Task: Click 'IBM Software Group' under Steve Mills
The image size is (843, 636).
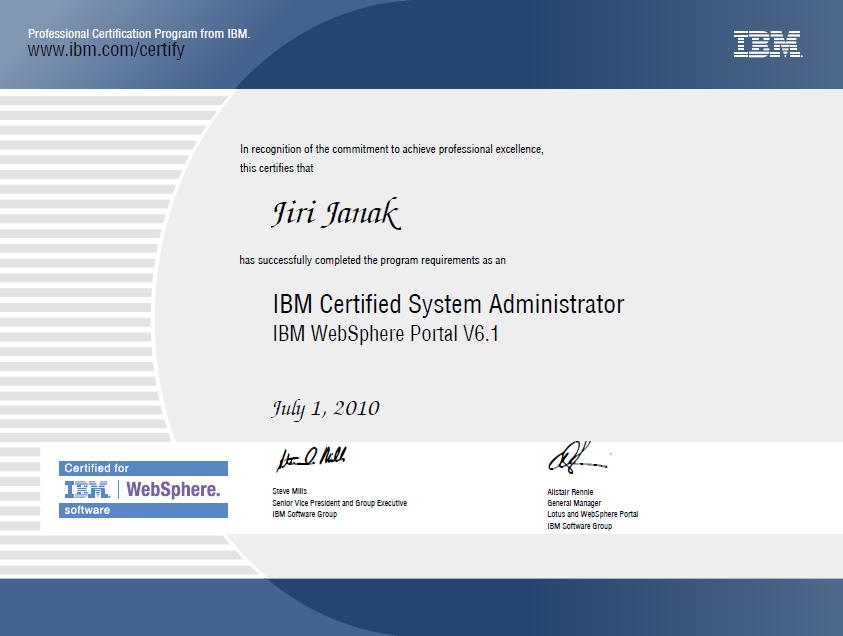Action: point(304,514)
